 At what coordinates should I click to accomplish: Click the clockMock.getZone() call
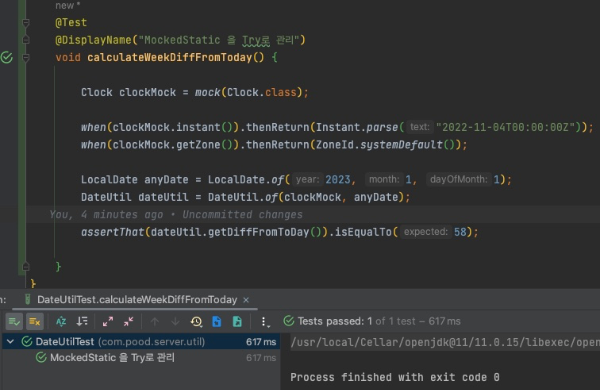[x=173, y=145]
